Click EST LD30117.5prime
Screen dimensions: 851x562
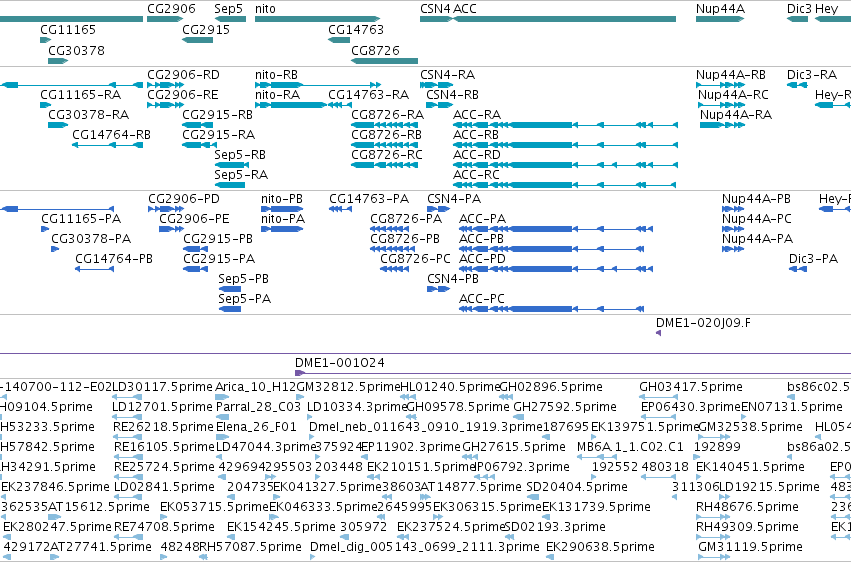pyautogui.click(x=162, y=387)
